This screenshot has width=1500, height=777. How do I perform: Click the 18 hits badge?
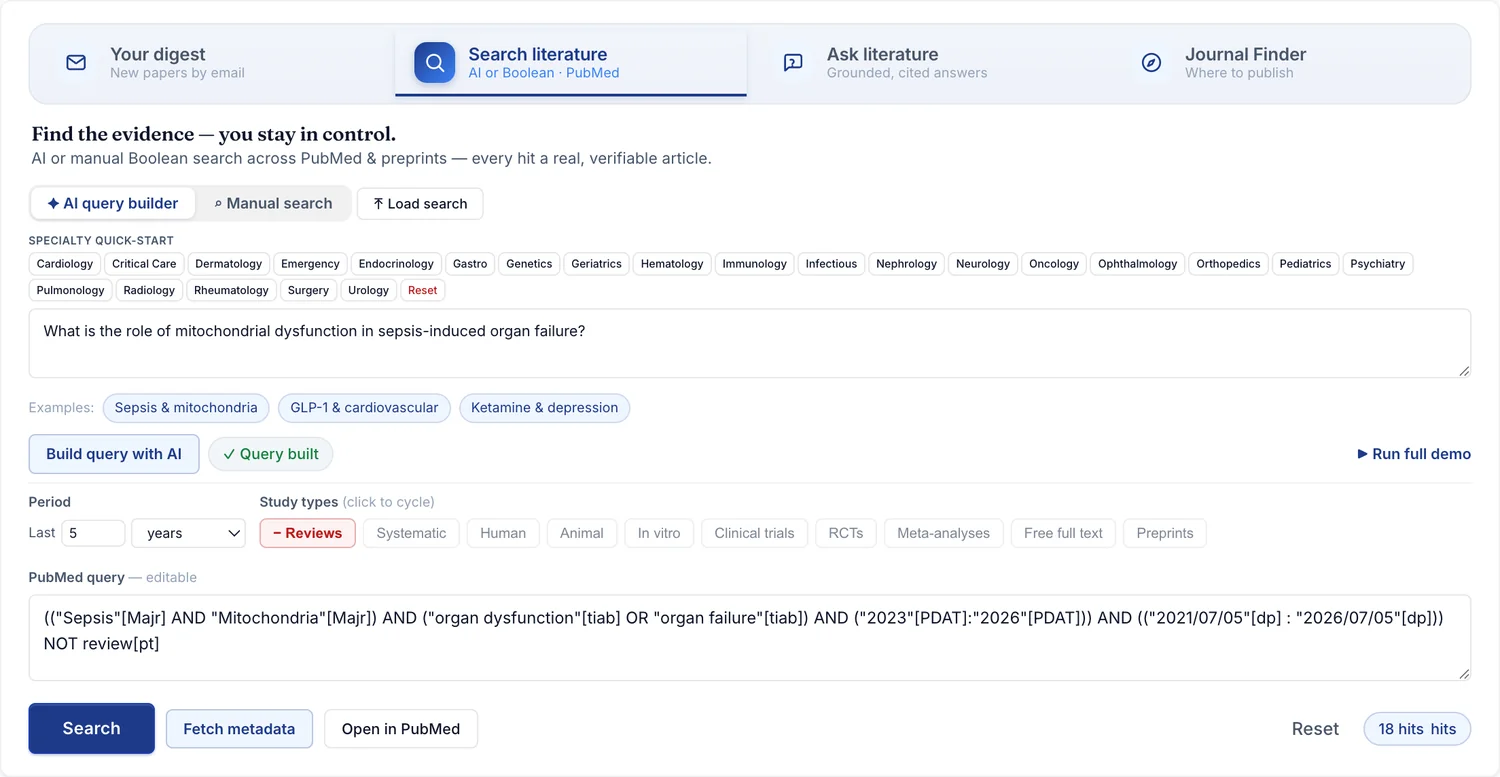[x=1417, y=729]
